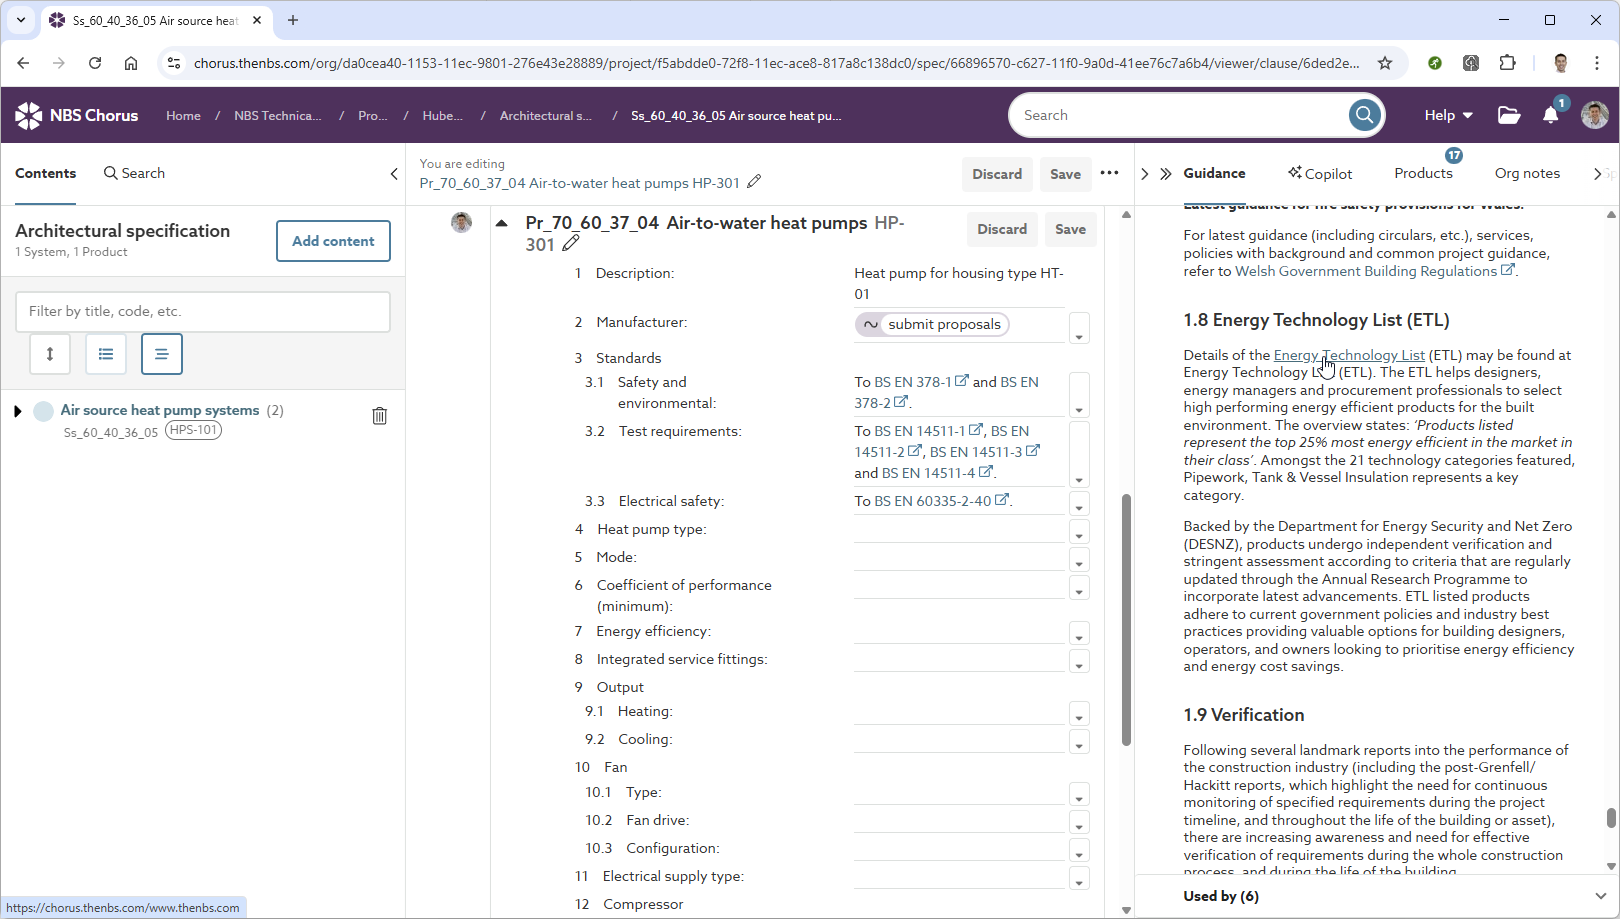
Task: Open the notifications bell
Action: (x=1550, y=115)
